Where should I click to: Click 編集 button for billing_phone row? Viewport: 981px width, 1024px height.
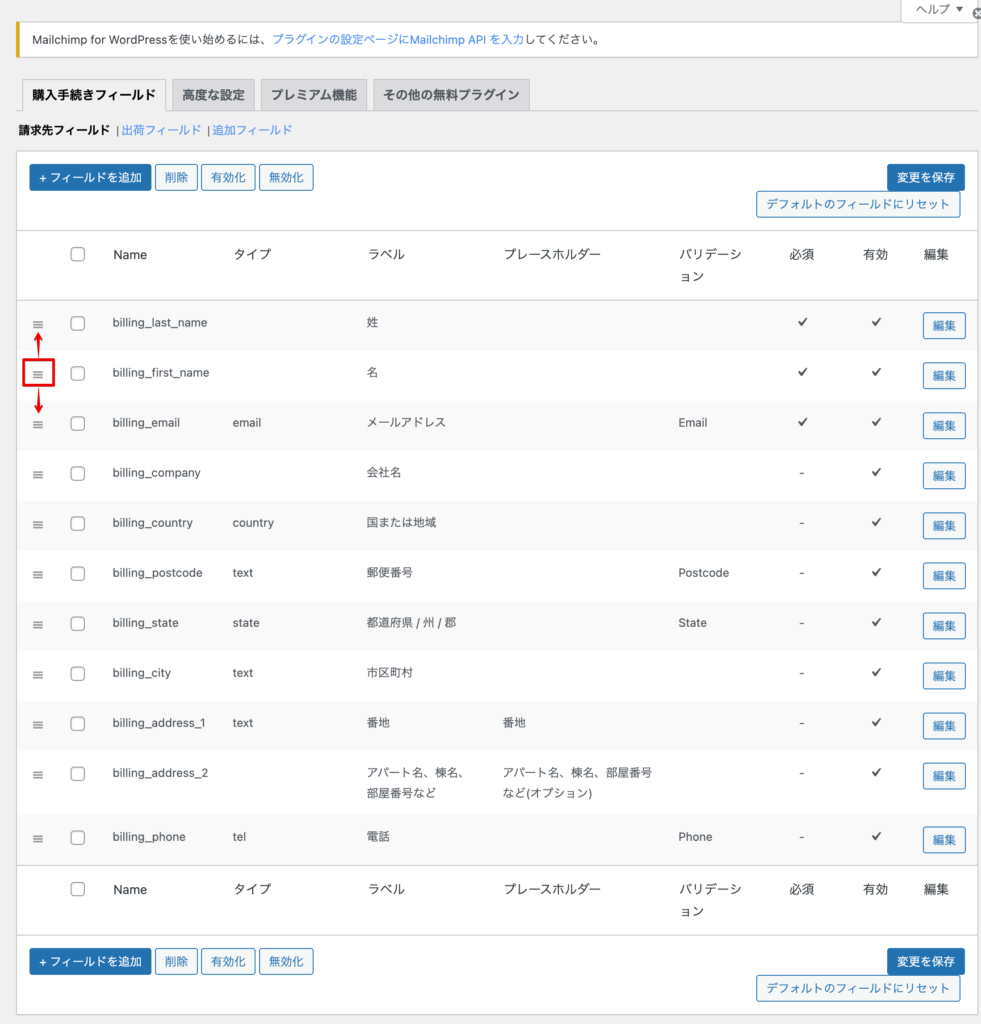click(943, 840)
